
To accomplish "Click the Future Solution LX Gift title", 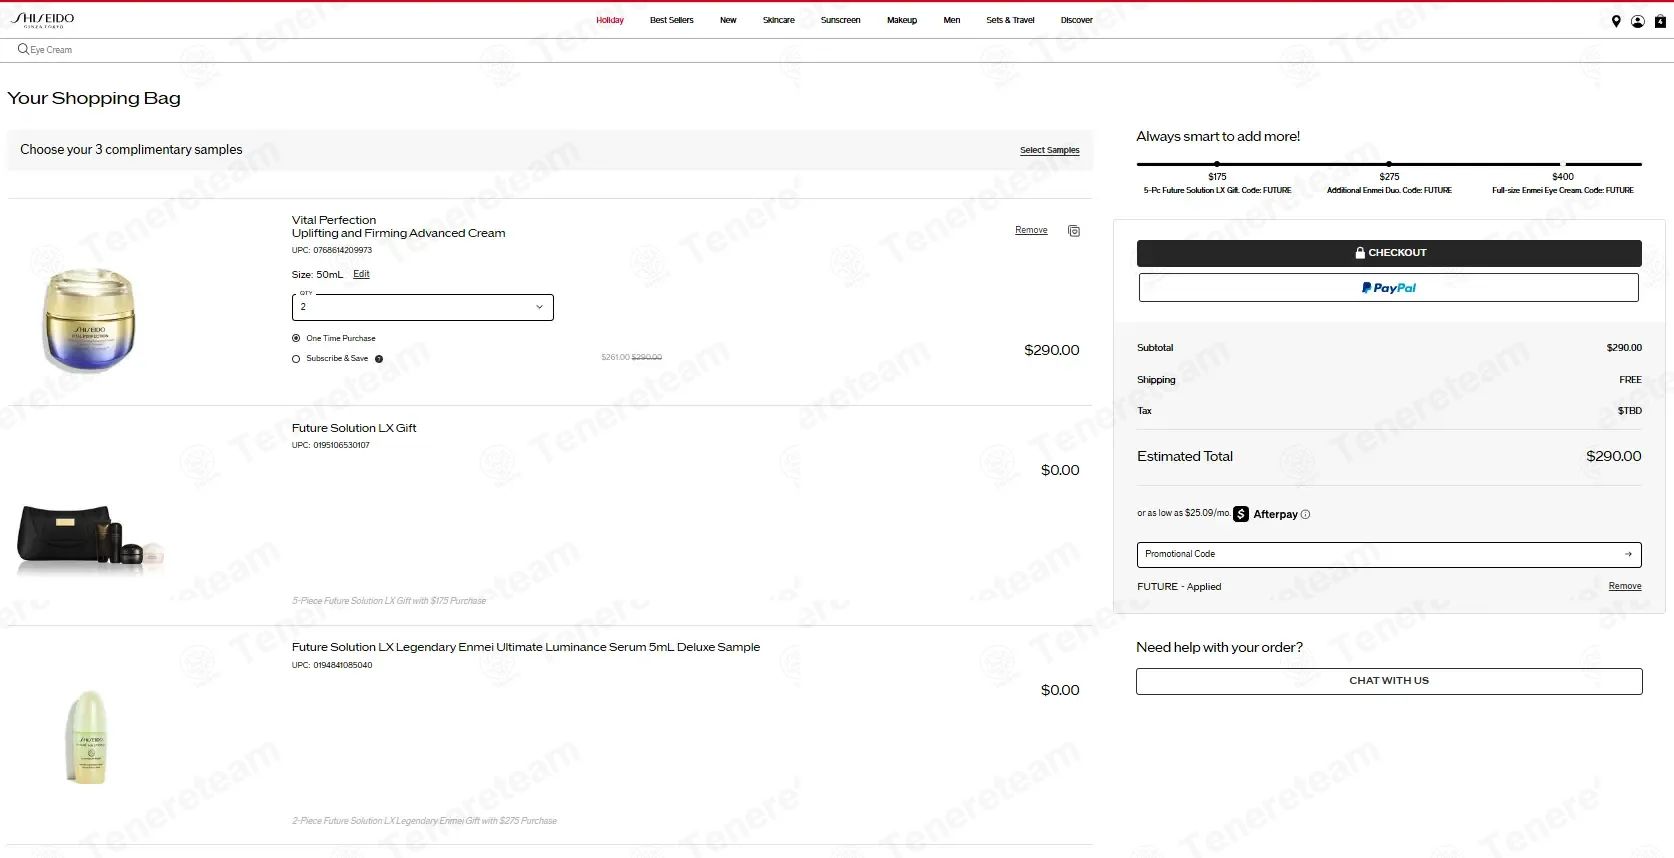I will (x=354, y=428).
